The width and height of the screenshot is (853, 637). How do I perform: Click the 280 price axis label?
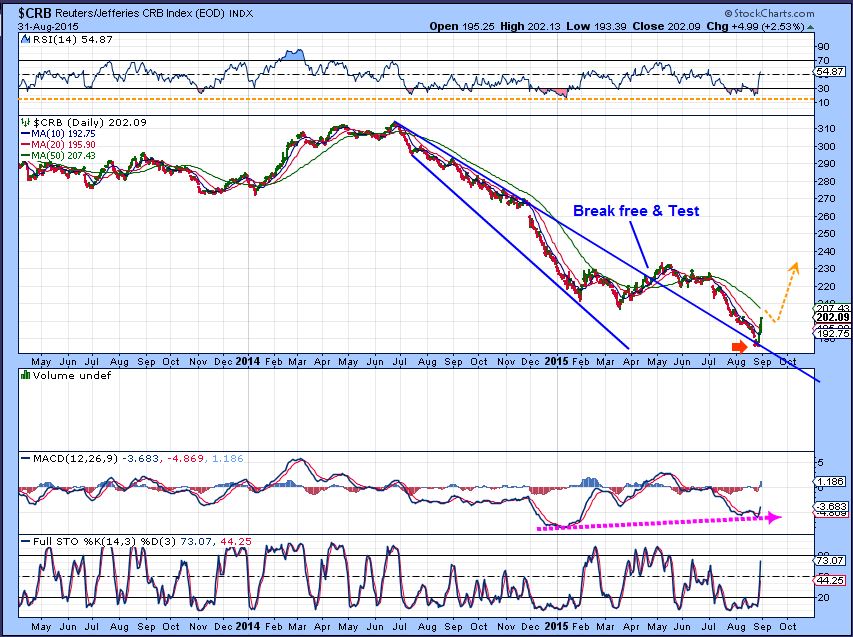point(827,181)
